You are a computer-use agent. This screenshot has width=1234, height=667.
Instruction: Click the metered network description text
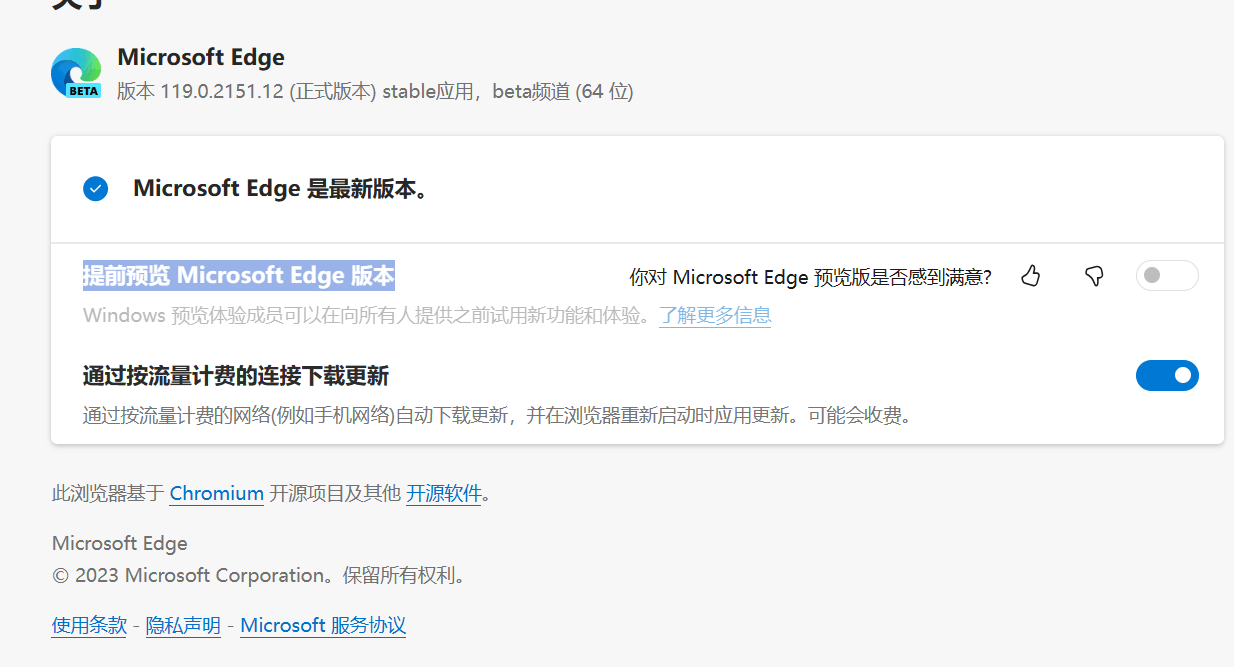(x=499, y=415)
